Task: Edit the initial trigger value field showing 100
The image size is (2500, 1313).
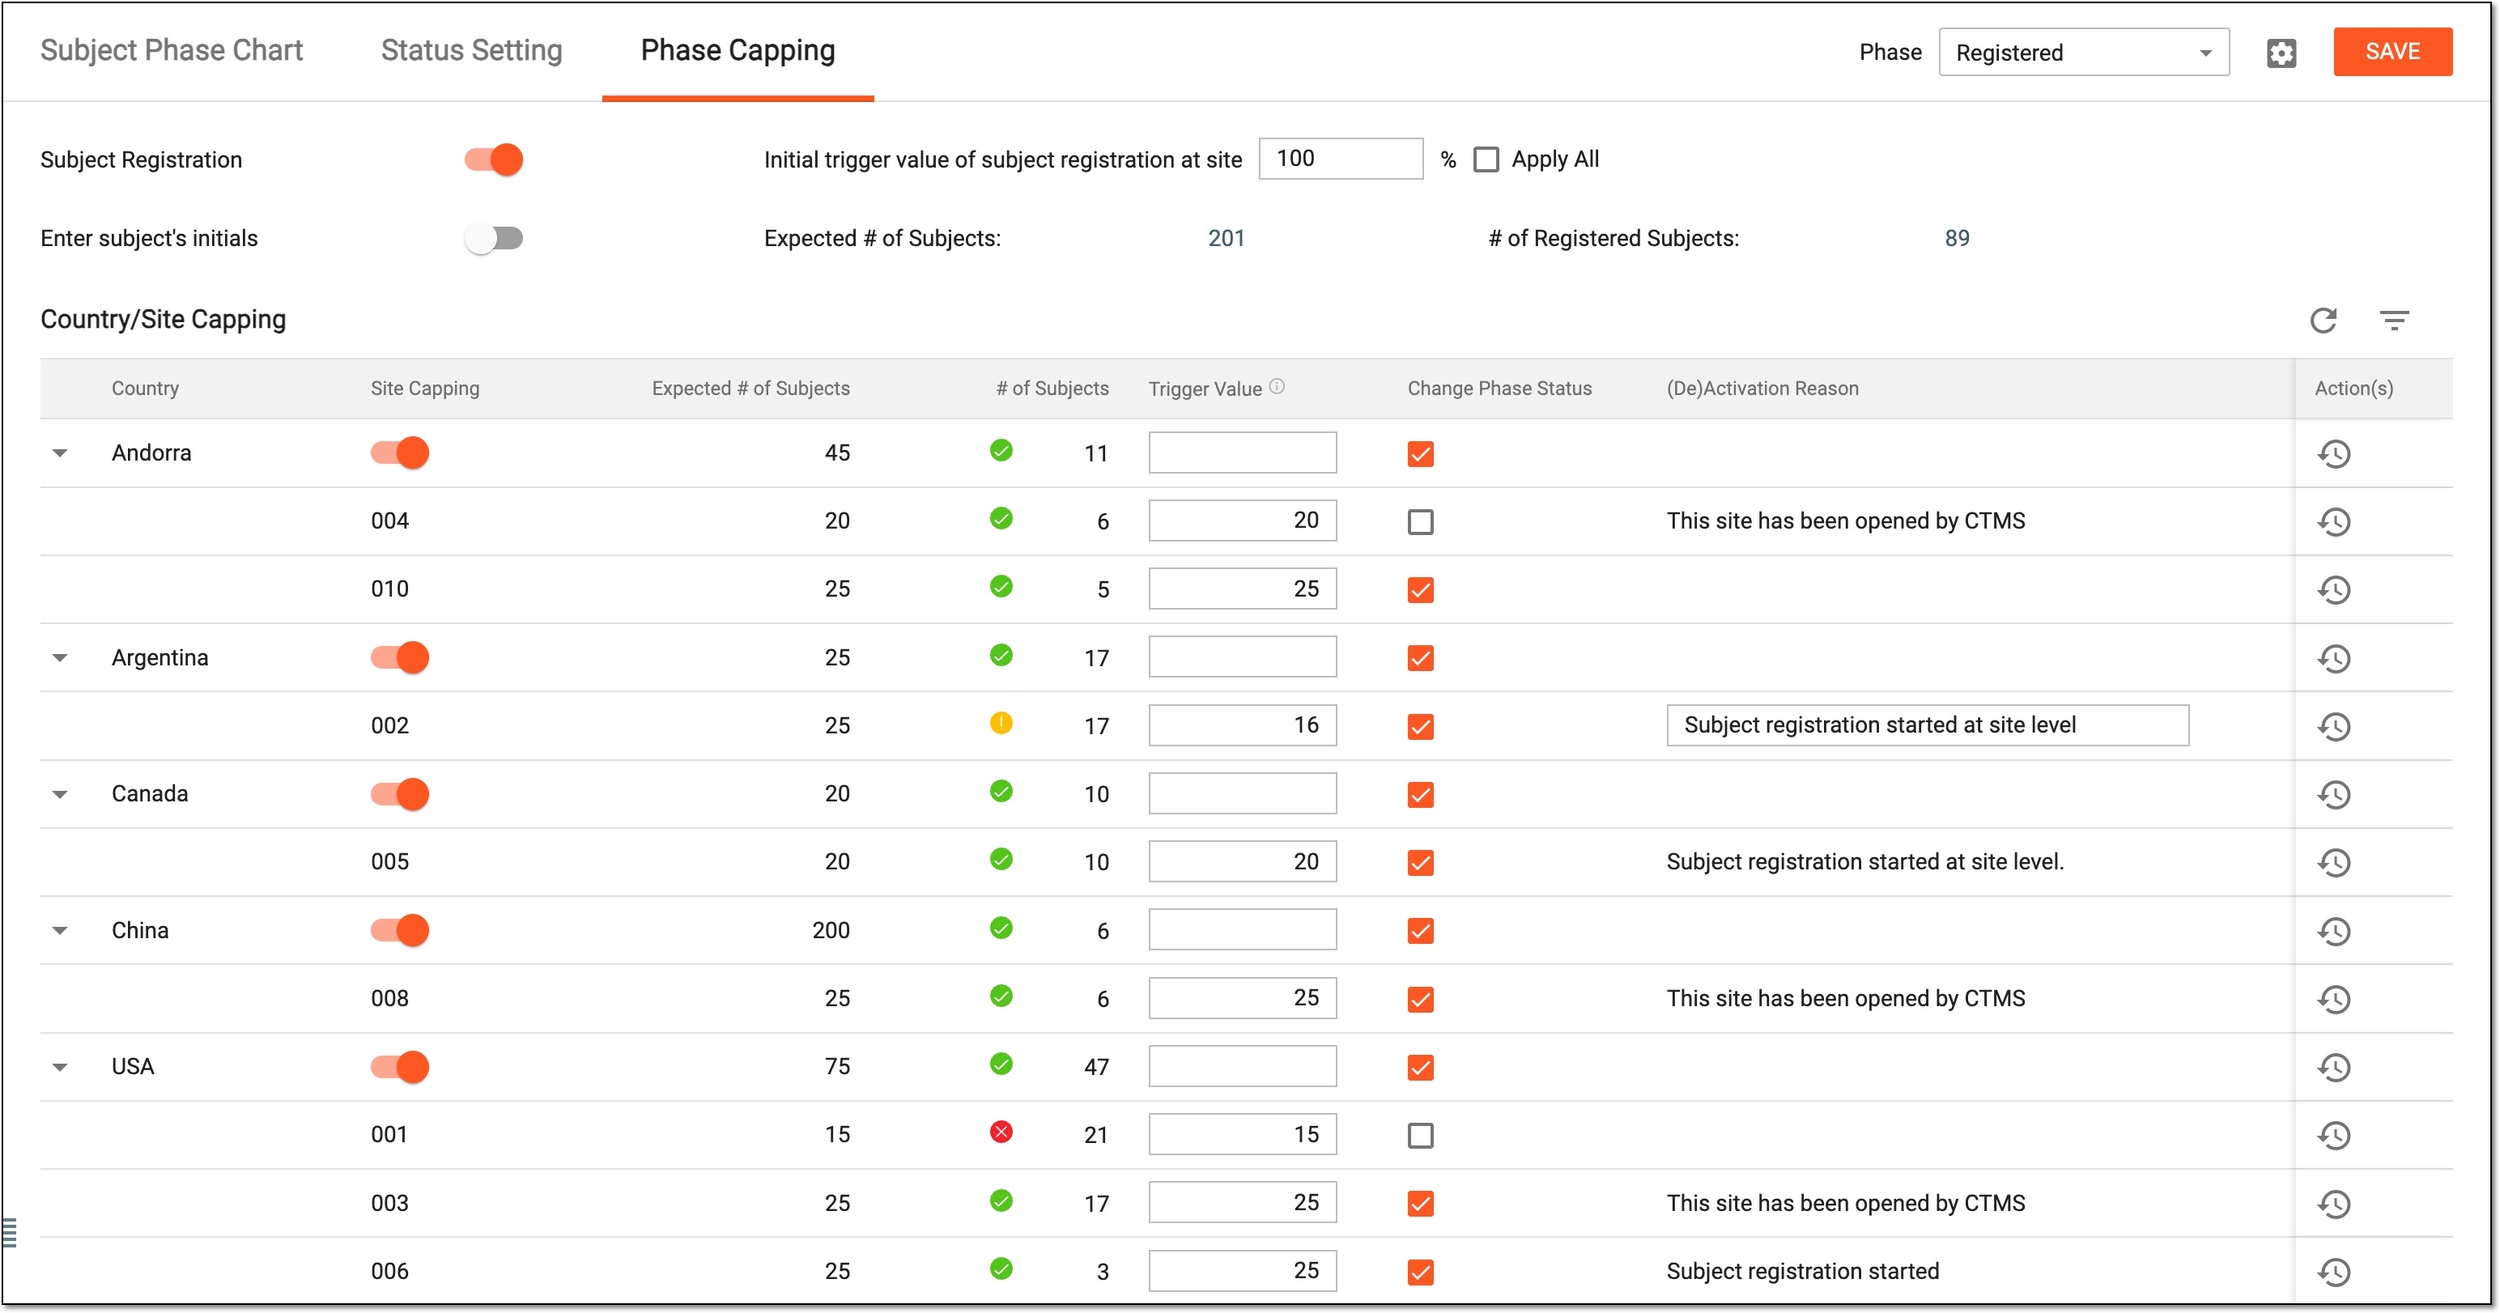Action: (1340, 159)
